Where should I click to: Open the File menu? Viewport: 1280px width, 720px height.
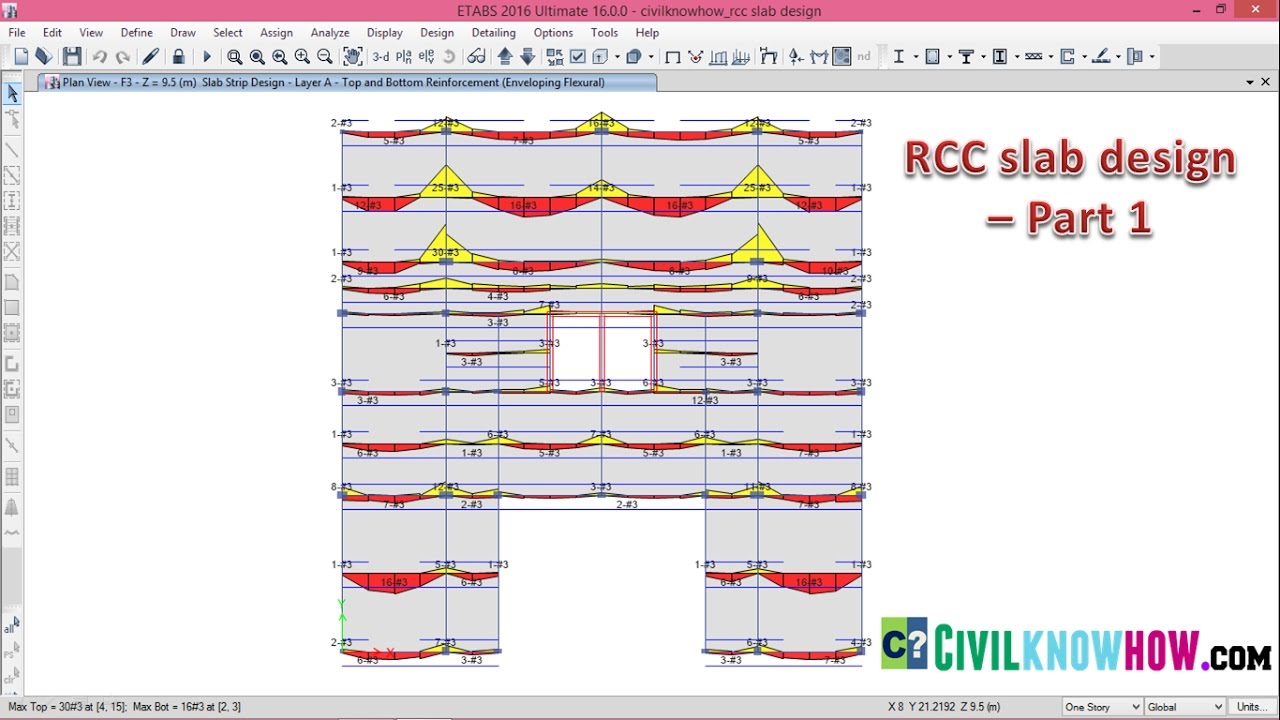point(17,33)
